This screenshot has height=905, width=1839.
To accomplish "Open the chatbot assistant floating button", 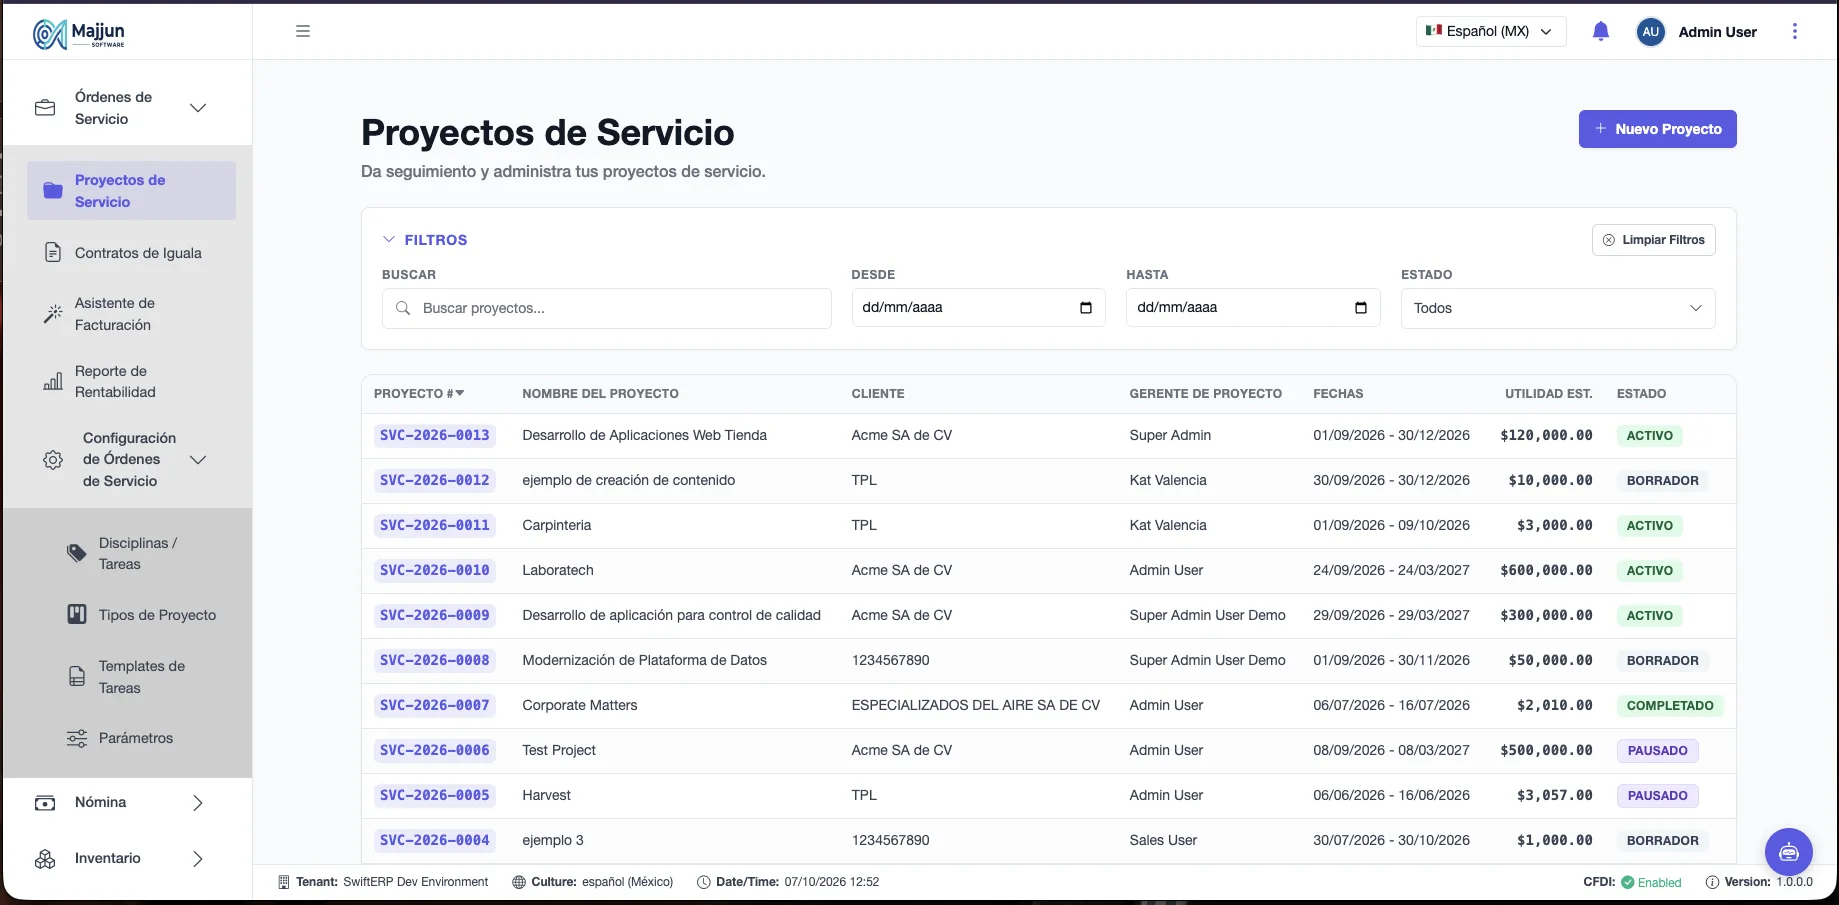I will coord(1788,852).
